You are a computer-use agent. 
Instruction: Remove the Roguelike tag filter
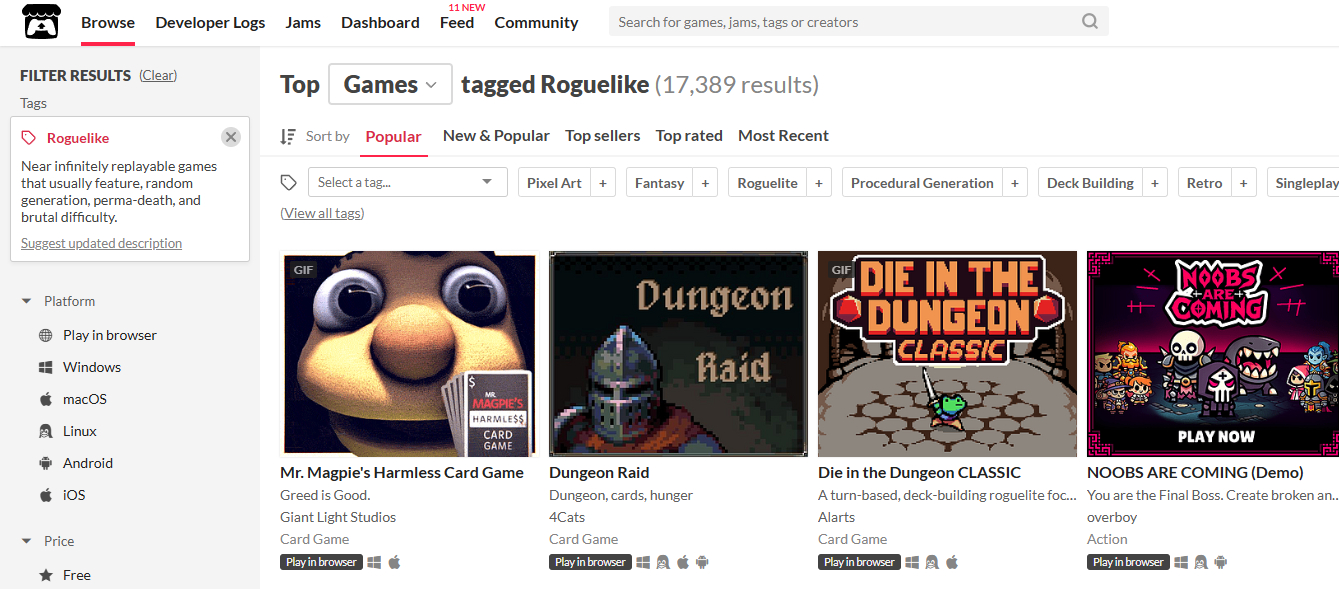point(231,138)
